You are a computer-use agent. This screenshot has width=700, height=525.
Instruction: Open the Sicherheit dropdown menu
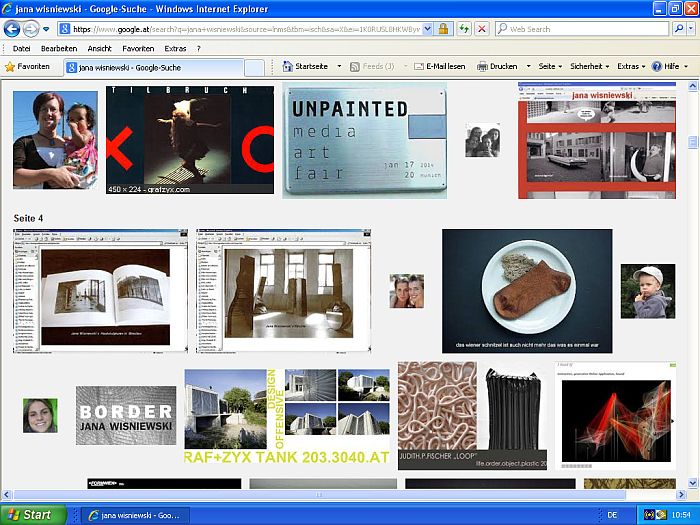[589, 67]
